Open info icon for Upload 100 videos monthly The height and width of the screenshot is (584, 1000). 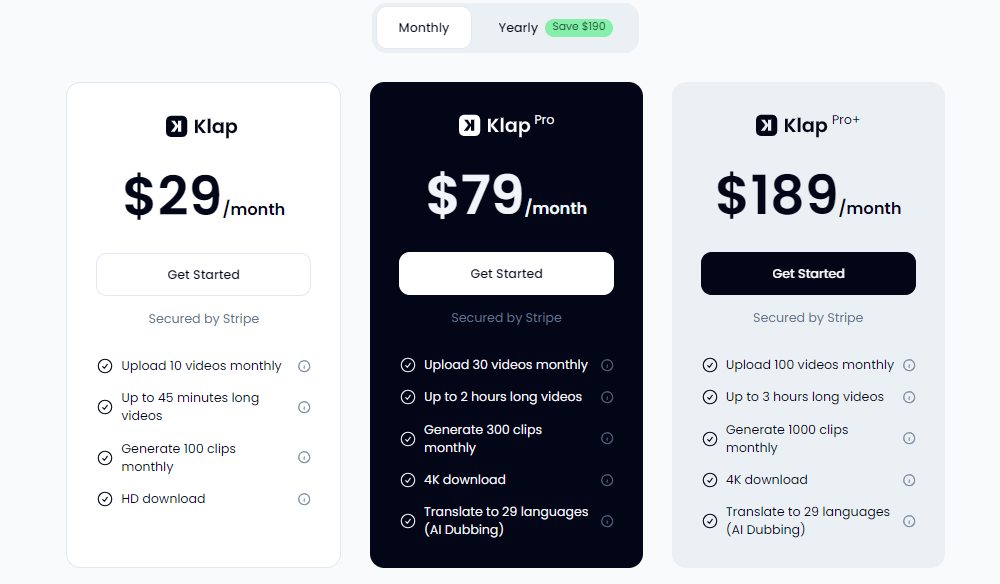click(909, 365)
